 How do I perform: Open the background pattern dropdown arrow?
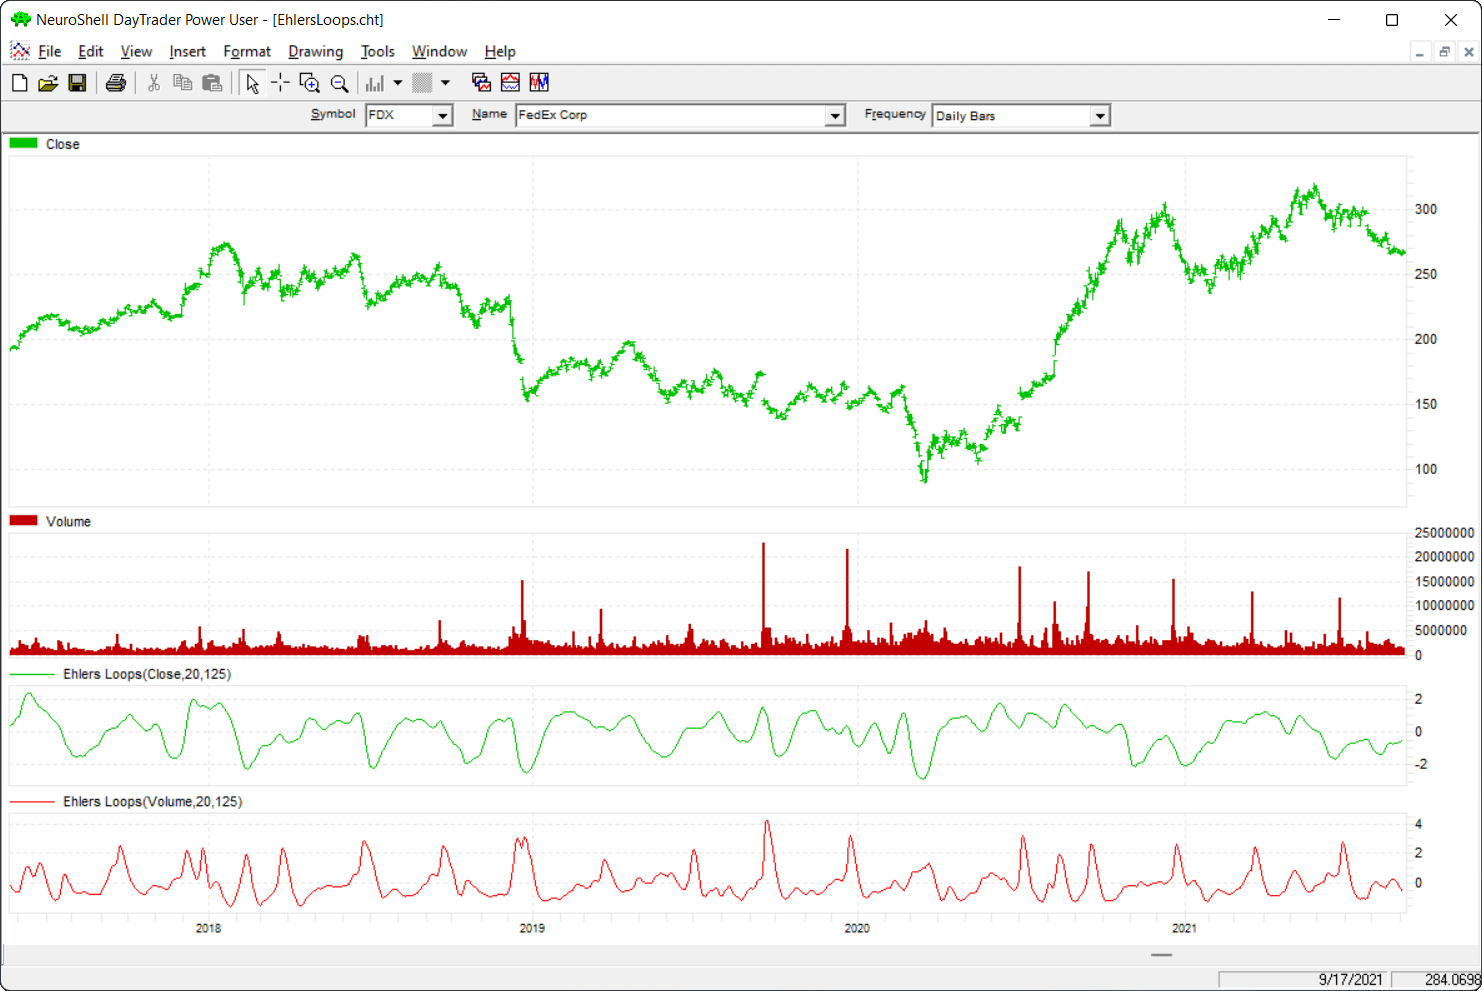pyautogui.click(x=446, y=83)
